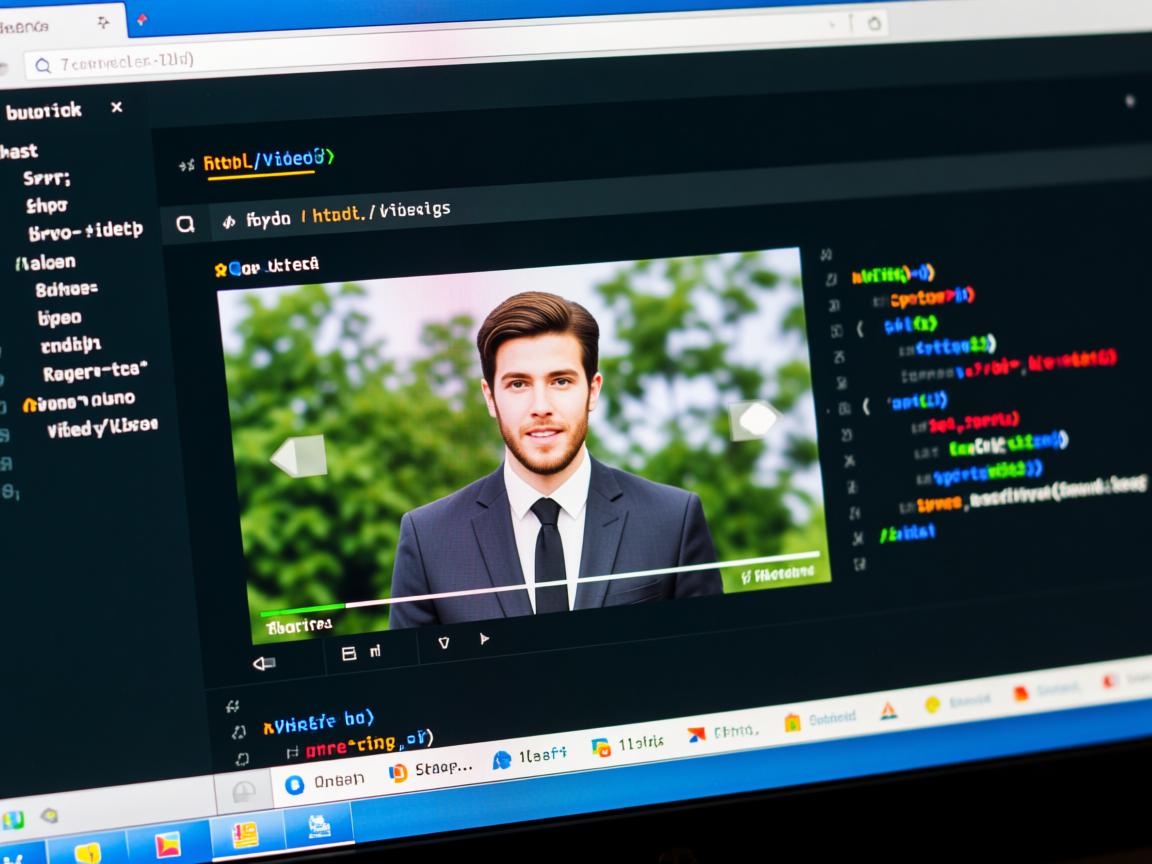Click the play triangle below the video

485,639
